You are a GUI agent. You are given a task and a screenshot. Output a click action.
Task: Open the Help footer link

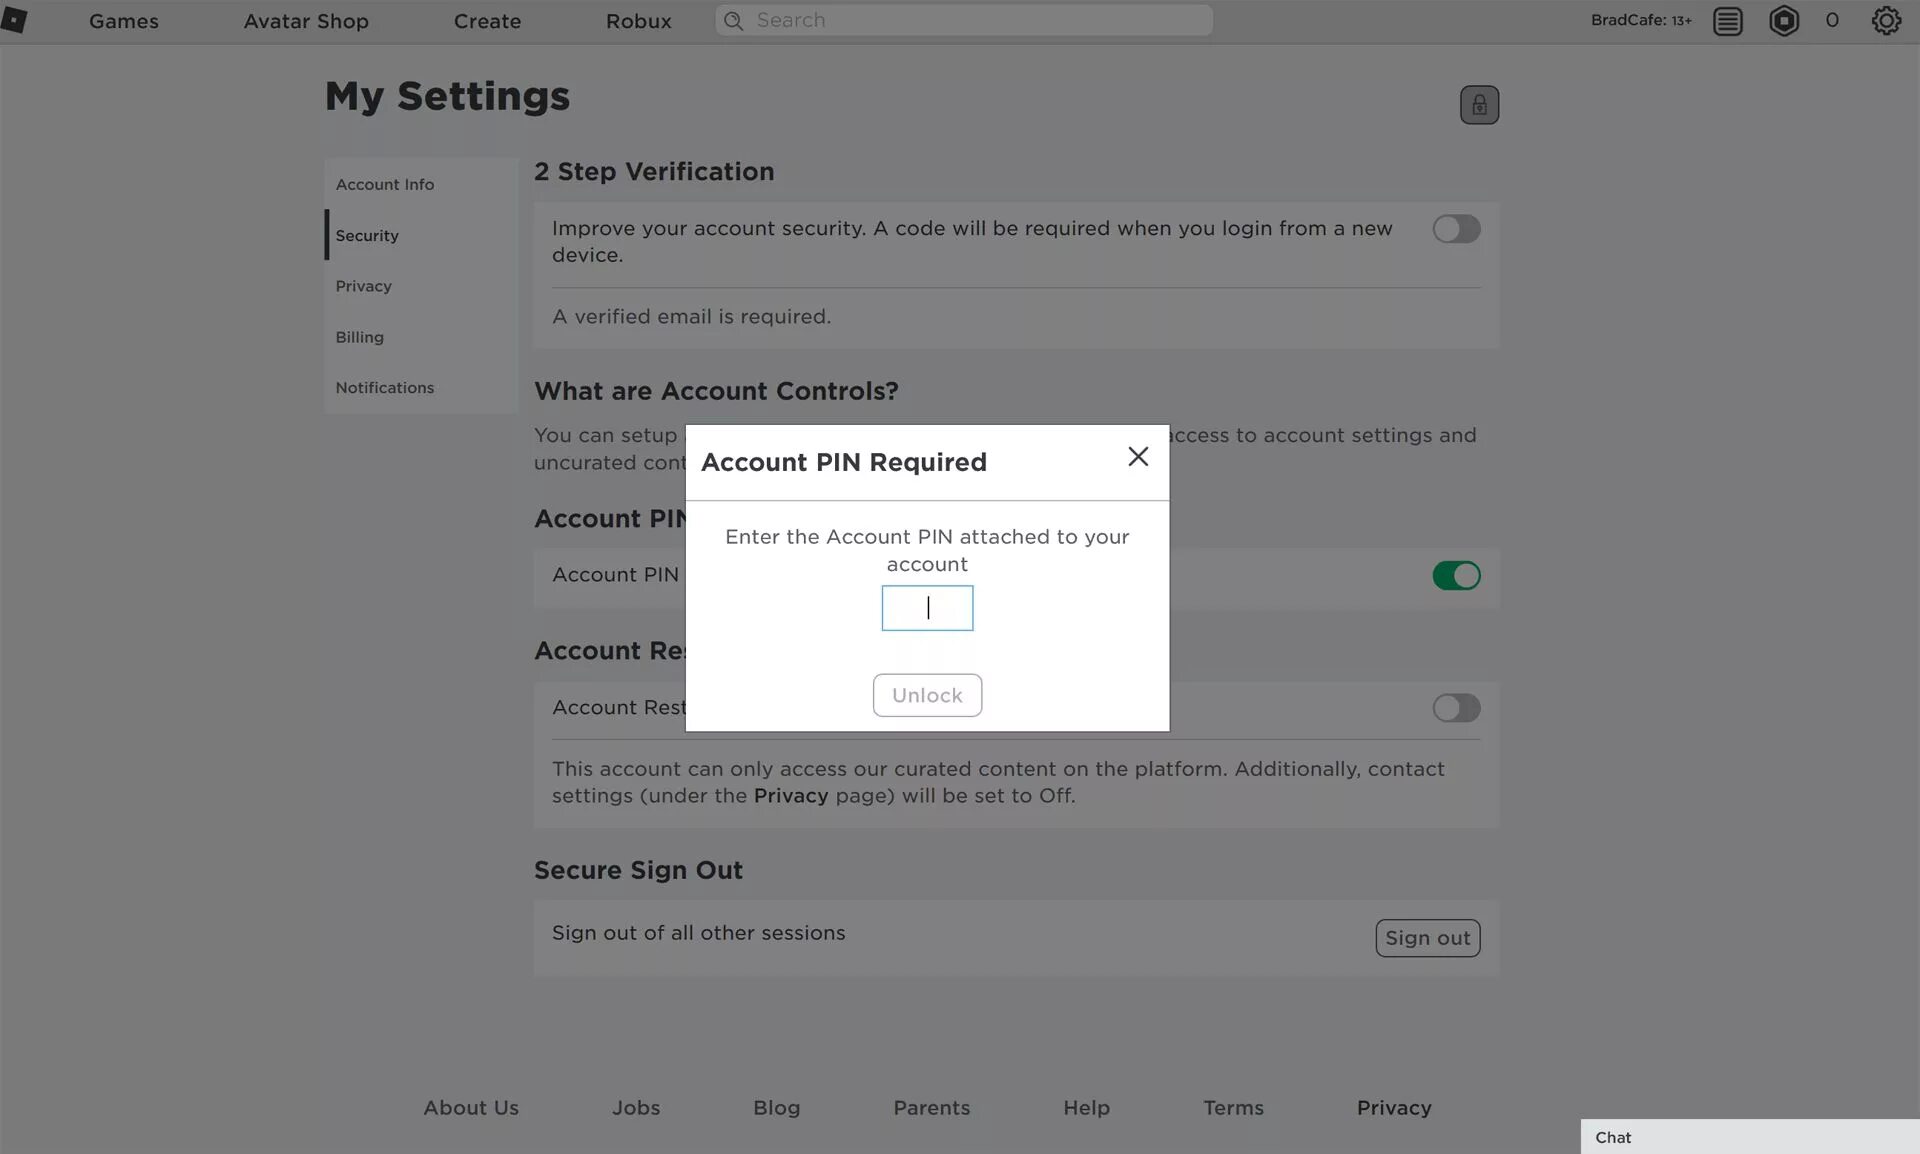(x=1086, y=1108)
